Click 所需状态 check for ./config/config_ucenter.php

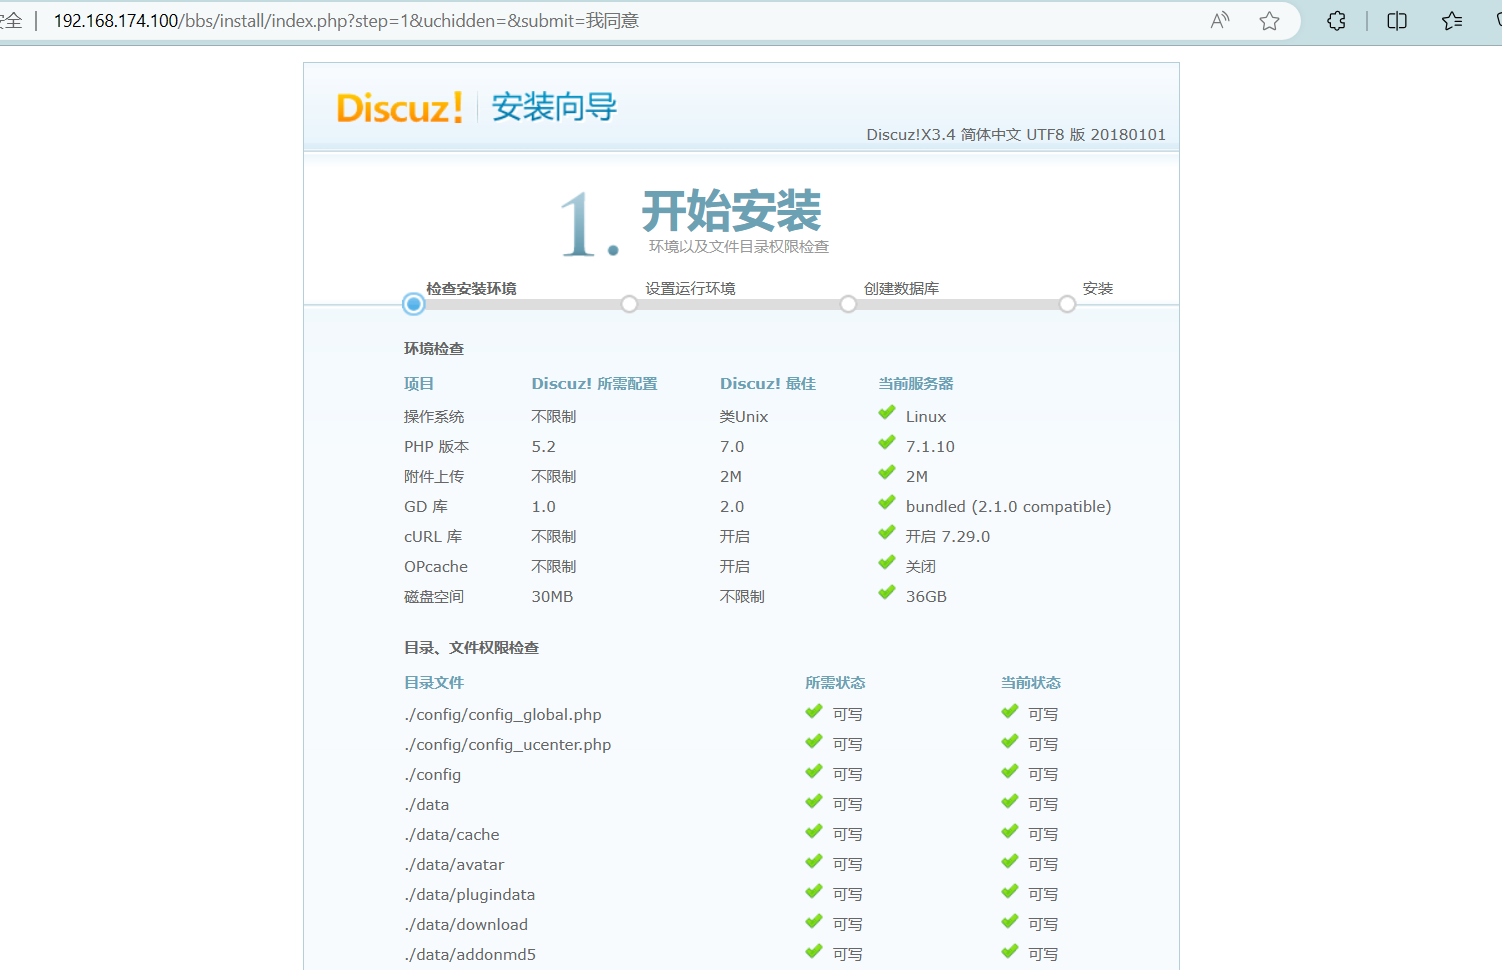(814, 742)
